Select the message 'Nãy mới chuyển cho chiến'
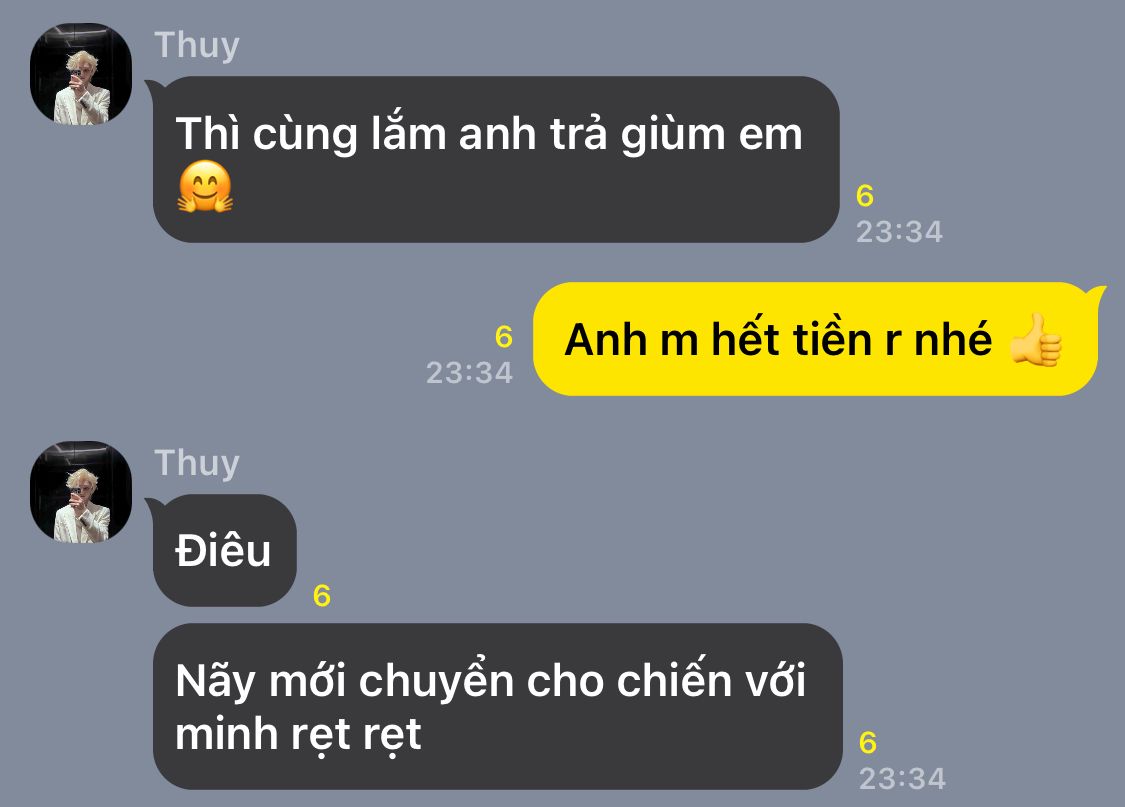The width and height of the screenshot is (1125, 807). (x=497, y=707)
